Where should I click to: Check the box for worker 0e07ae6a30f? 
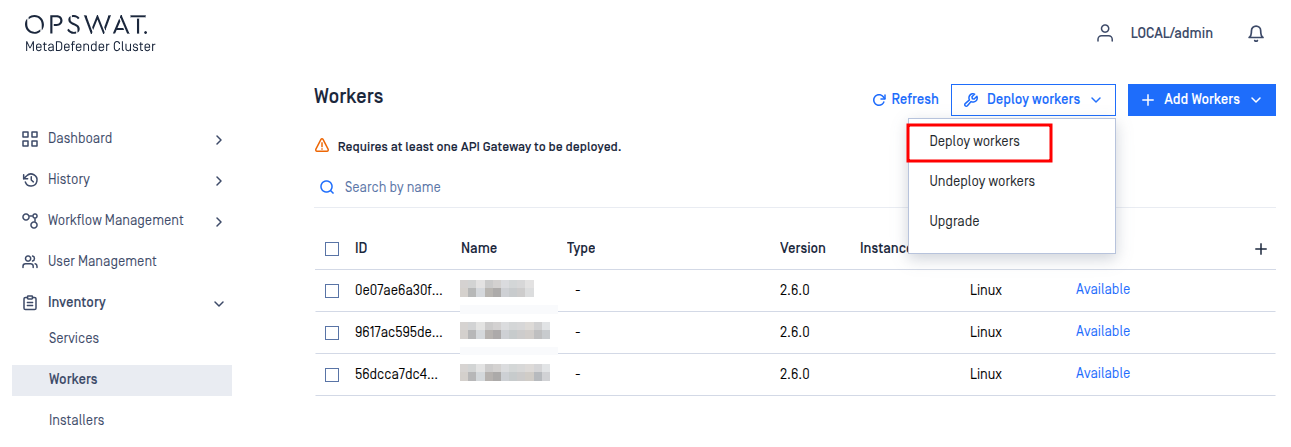point(332,291)
